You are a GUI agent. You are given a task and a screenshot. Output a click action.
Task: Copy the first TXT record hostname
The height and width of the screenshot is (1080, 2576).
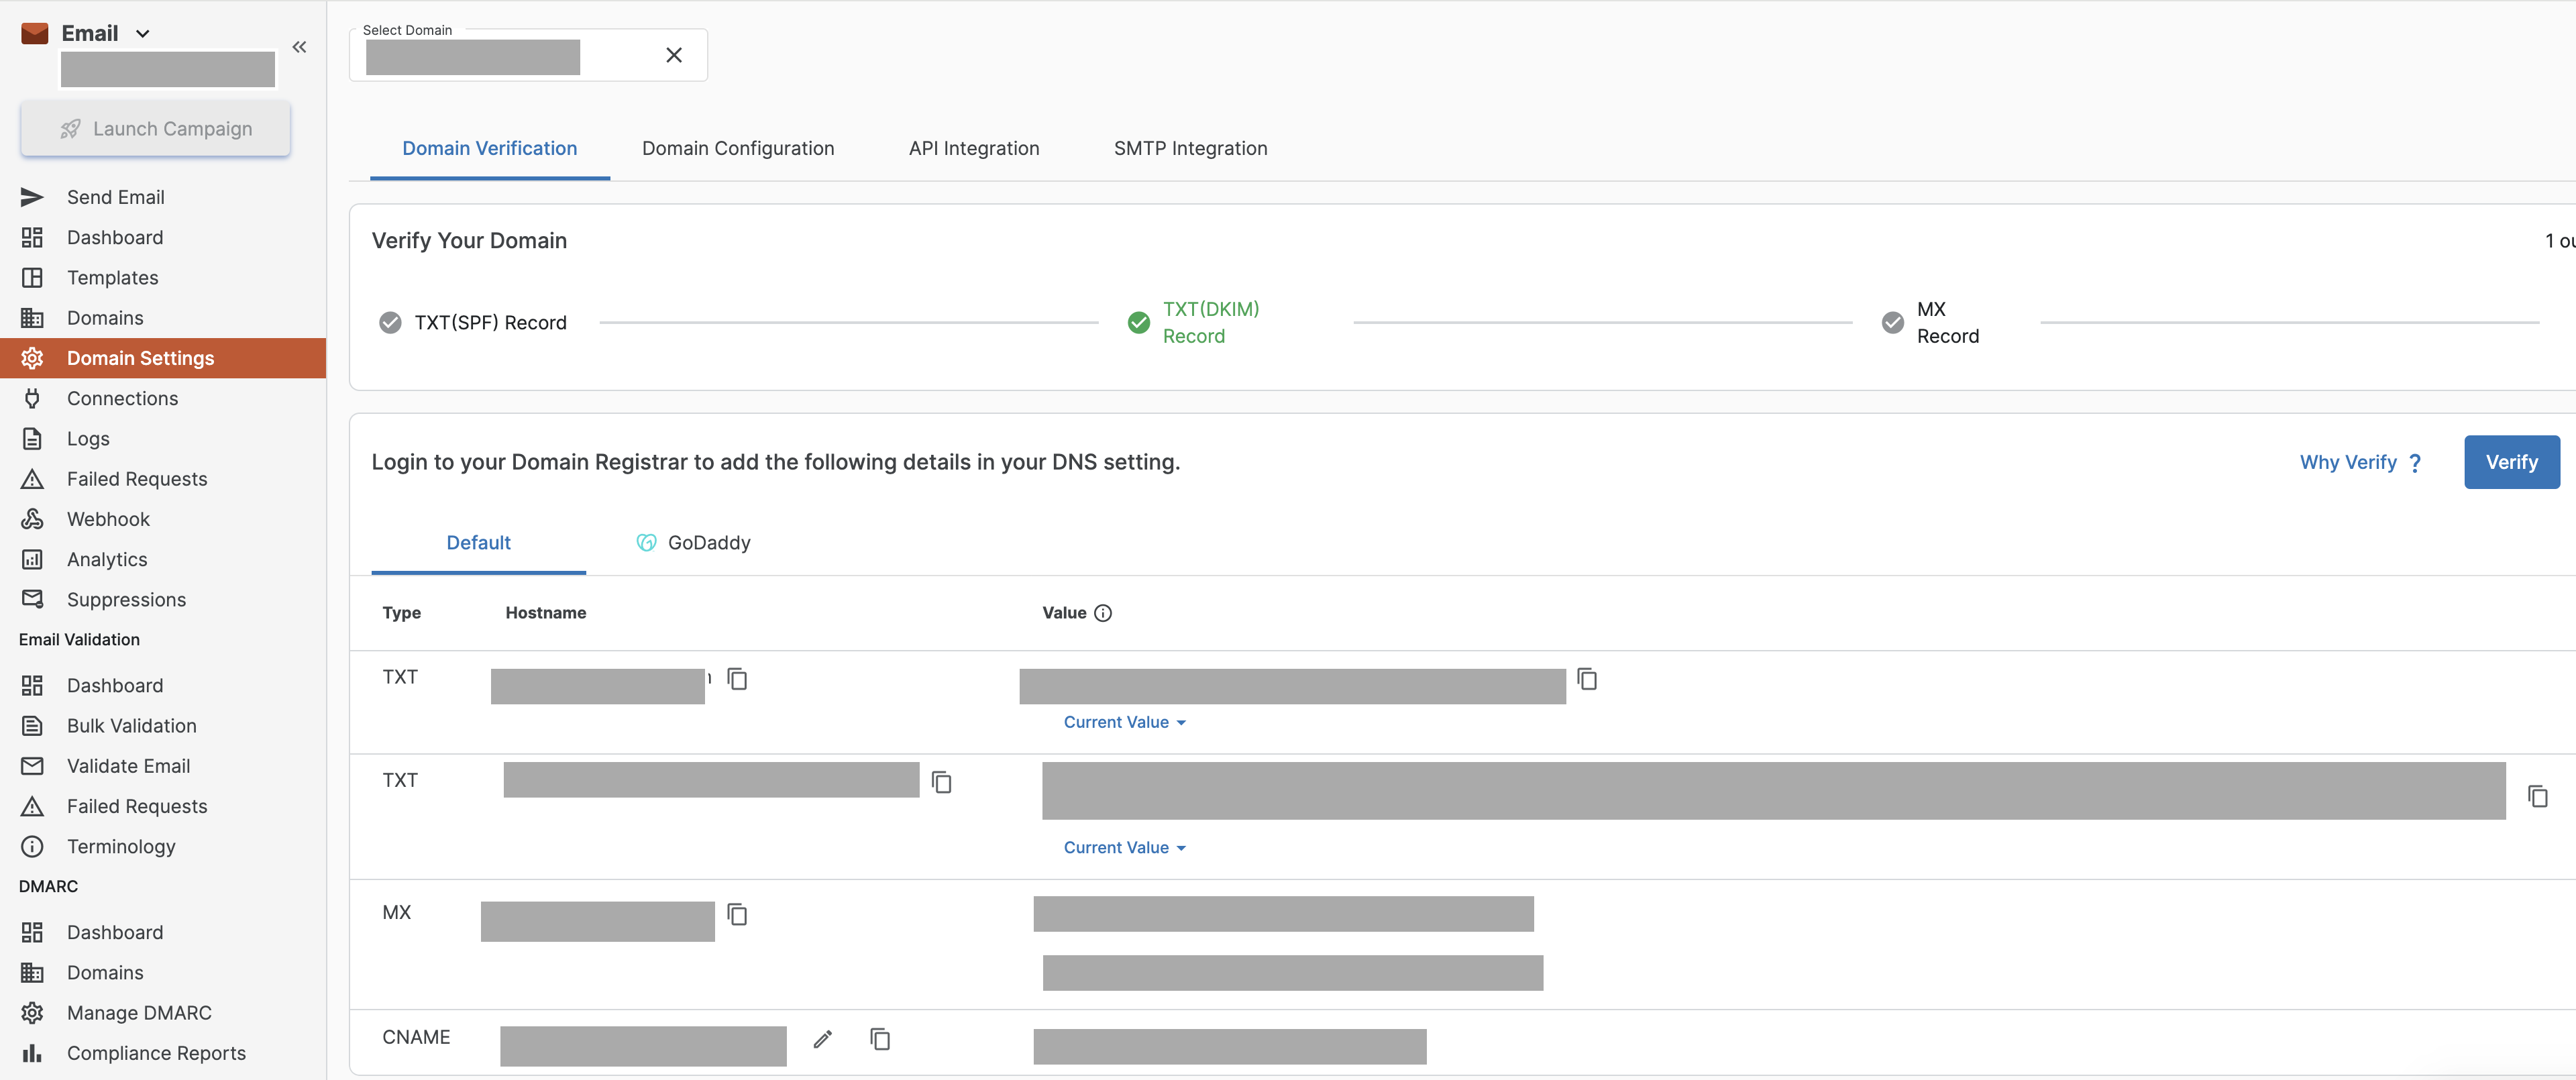(737, 679)
